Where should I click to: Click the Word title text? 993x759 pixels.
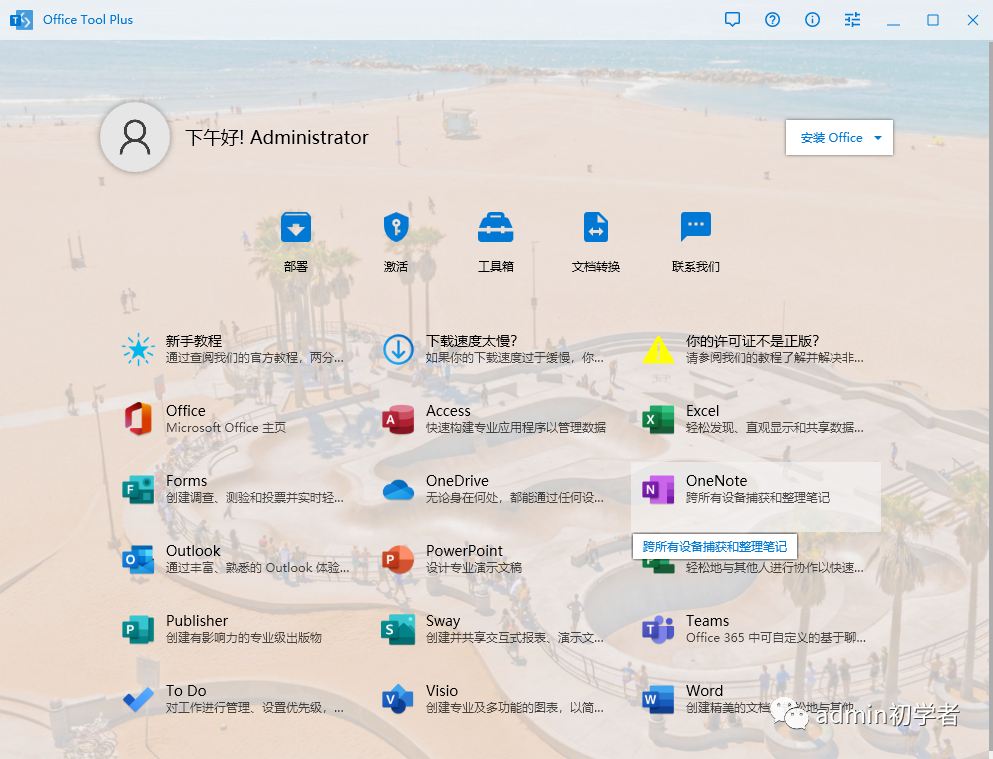(704, 691)
